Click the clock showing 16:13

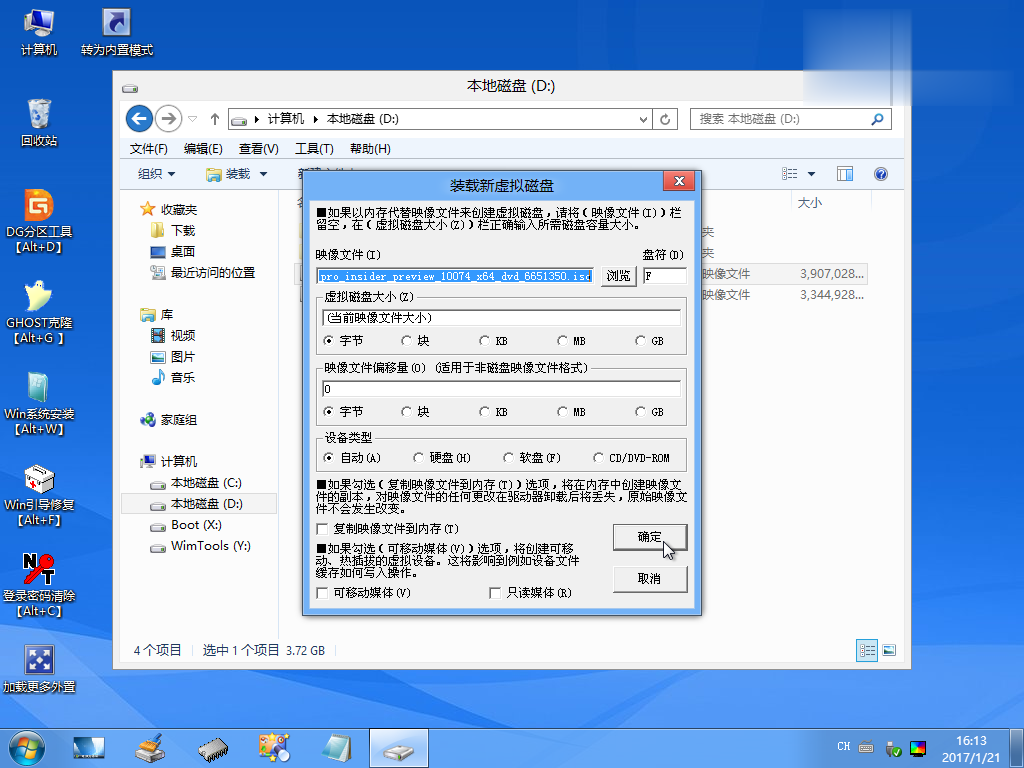(x=971, y=741)
